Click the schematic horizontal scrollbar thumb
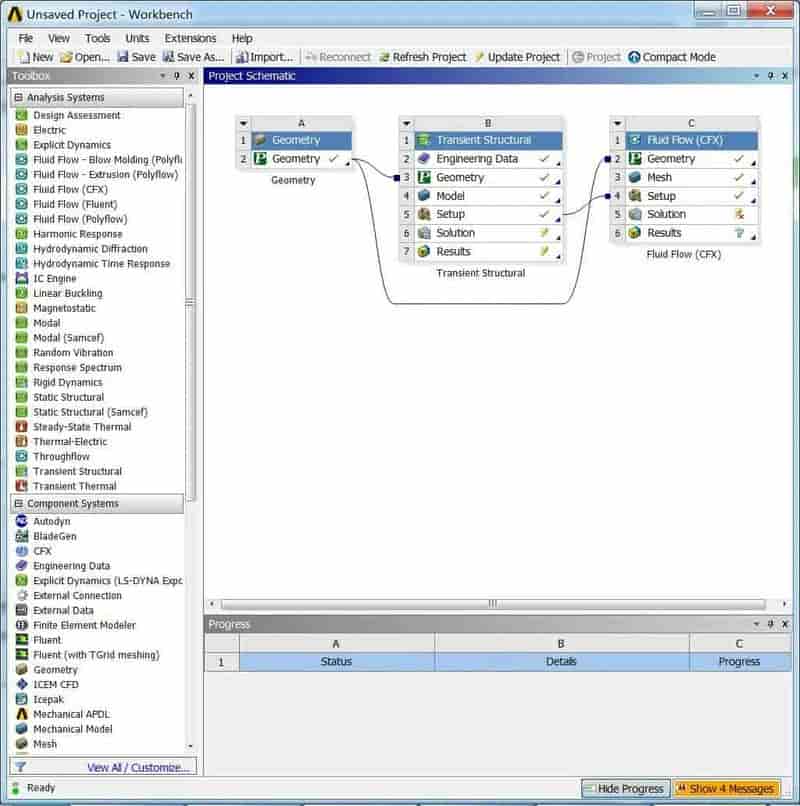Image resolution: width=800 pixels, height=806 pixels. click(x=493, y=603)
